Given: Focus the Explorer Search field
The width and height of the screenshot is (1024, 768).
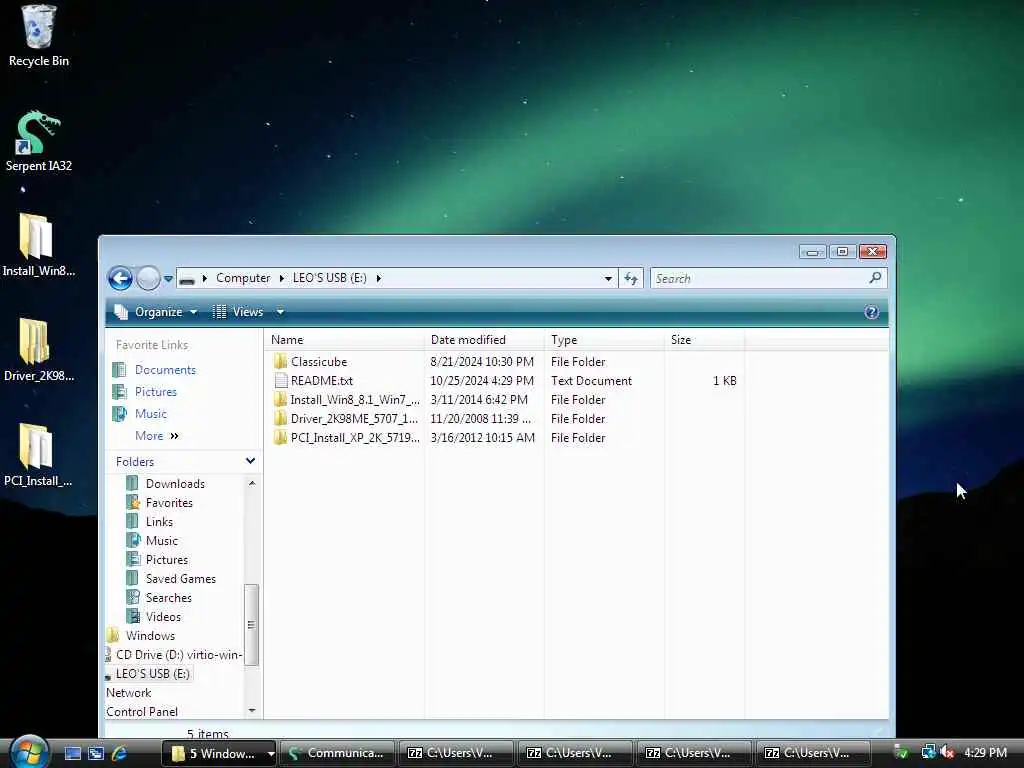Looking at the screenshot, I should point(759,279).
